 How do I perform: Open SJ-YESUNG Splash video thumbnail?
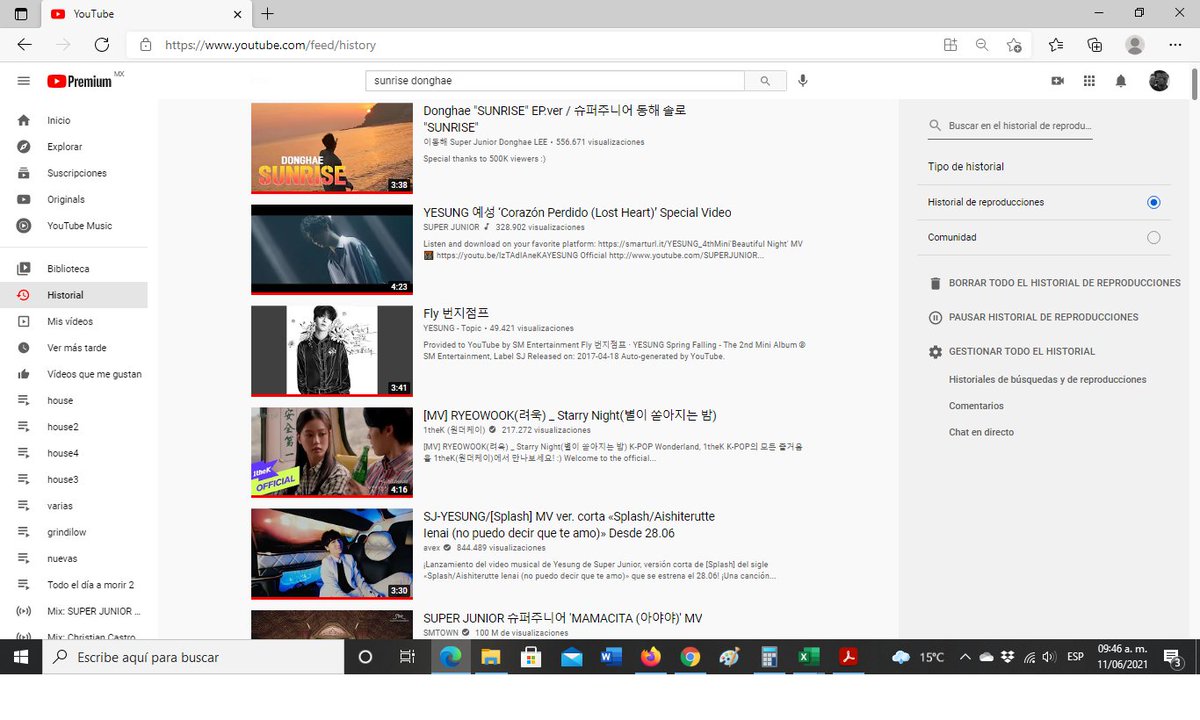point(332,554)
